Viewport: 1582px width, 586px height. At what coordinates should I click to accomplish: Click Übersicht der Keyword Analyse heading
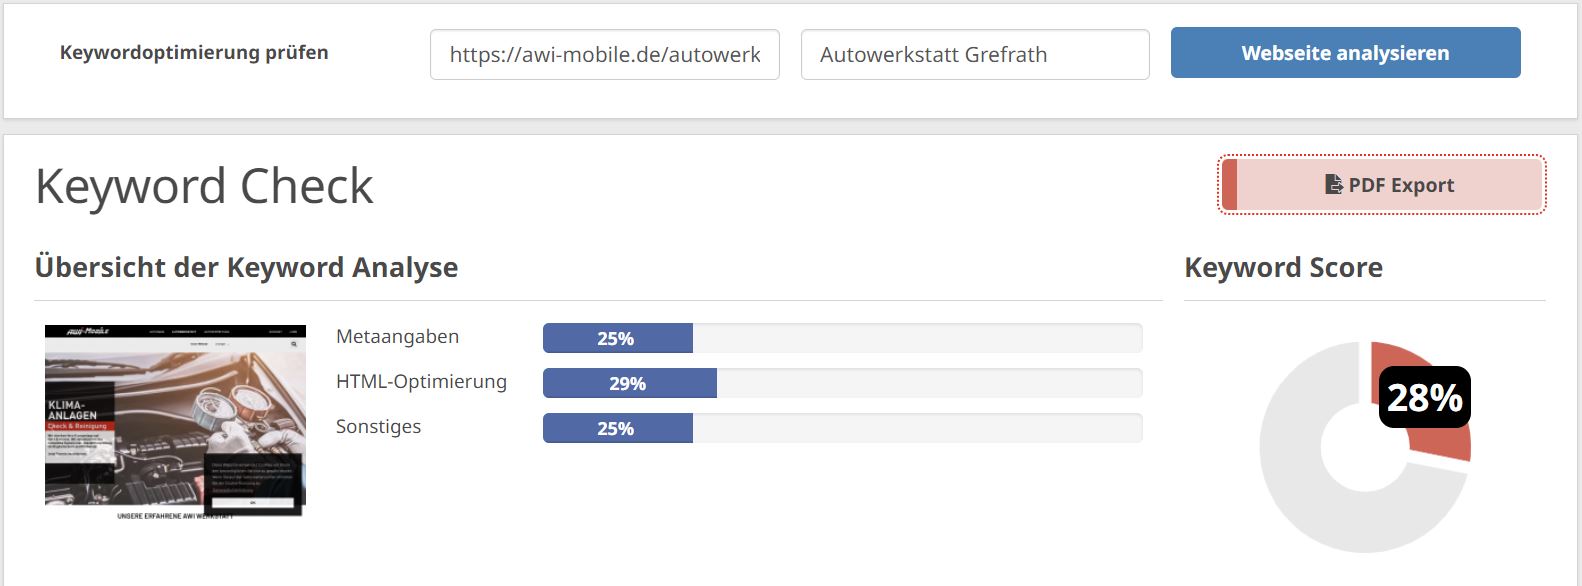coord(246,267)
